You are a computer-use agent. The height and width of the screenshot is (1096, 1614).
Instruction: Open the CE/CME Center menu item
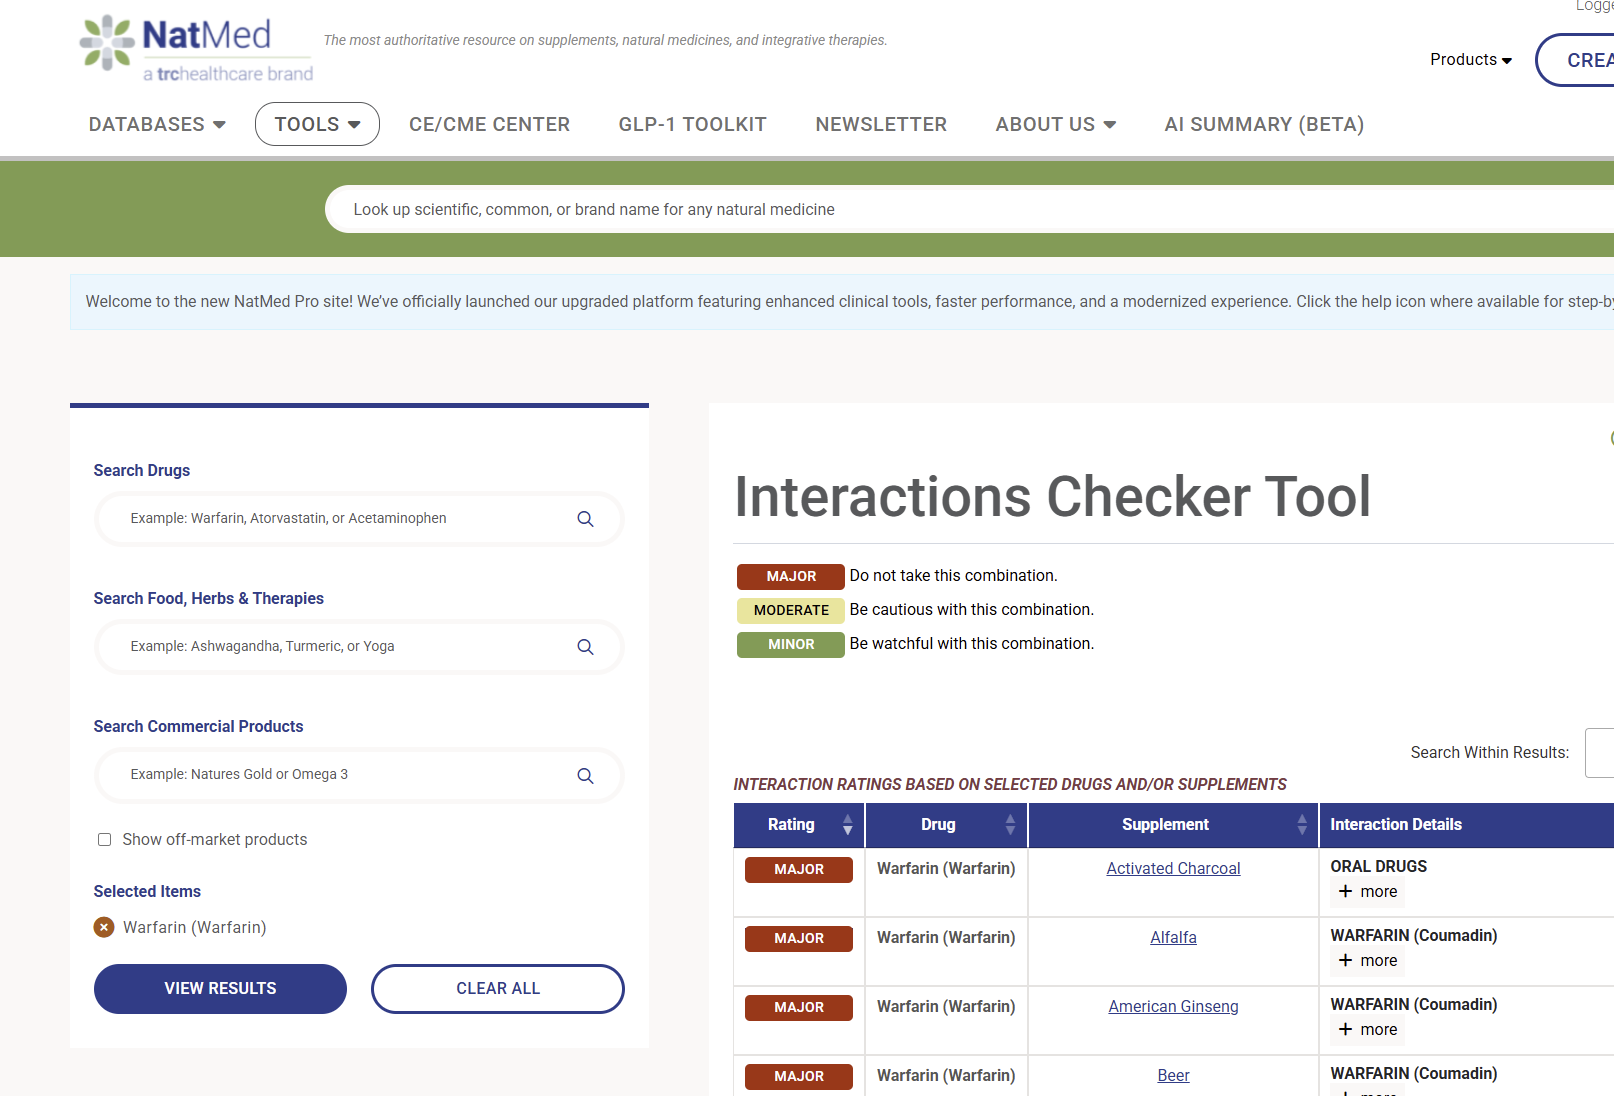pyautogui.click(x=489, y=125)
